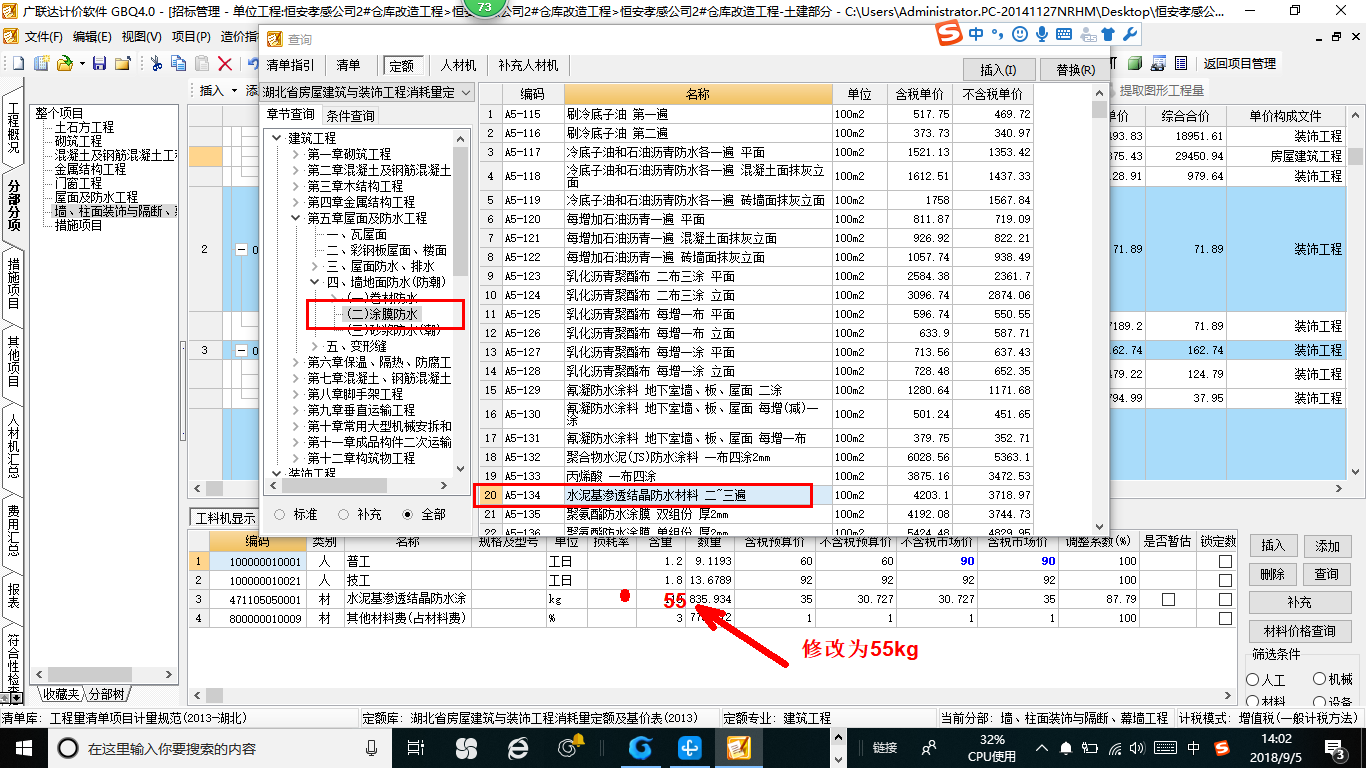This screenshot has width=1366, height=768.
Task: Open the 编辑(E) menu
Action: (x=92, y=37)
